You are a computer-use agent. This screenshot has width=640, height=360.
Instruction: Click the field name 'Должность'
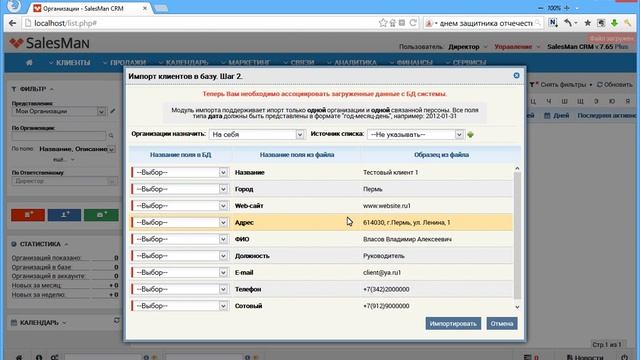click(x=252, y=256)
